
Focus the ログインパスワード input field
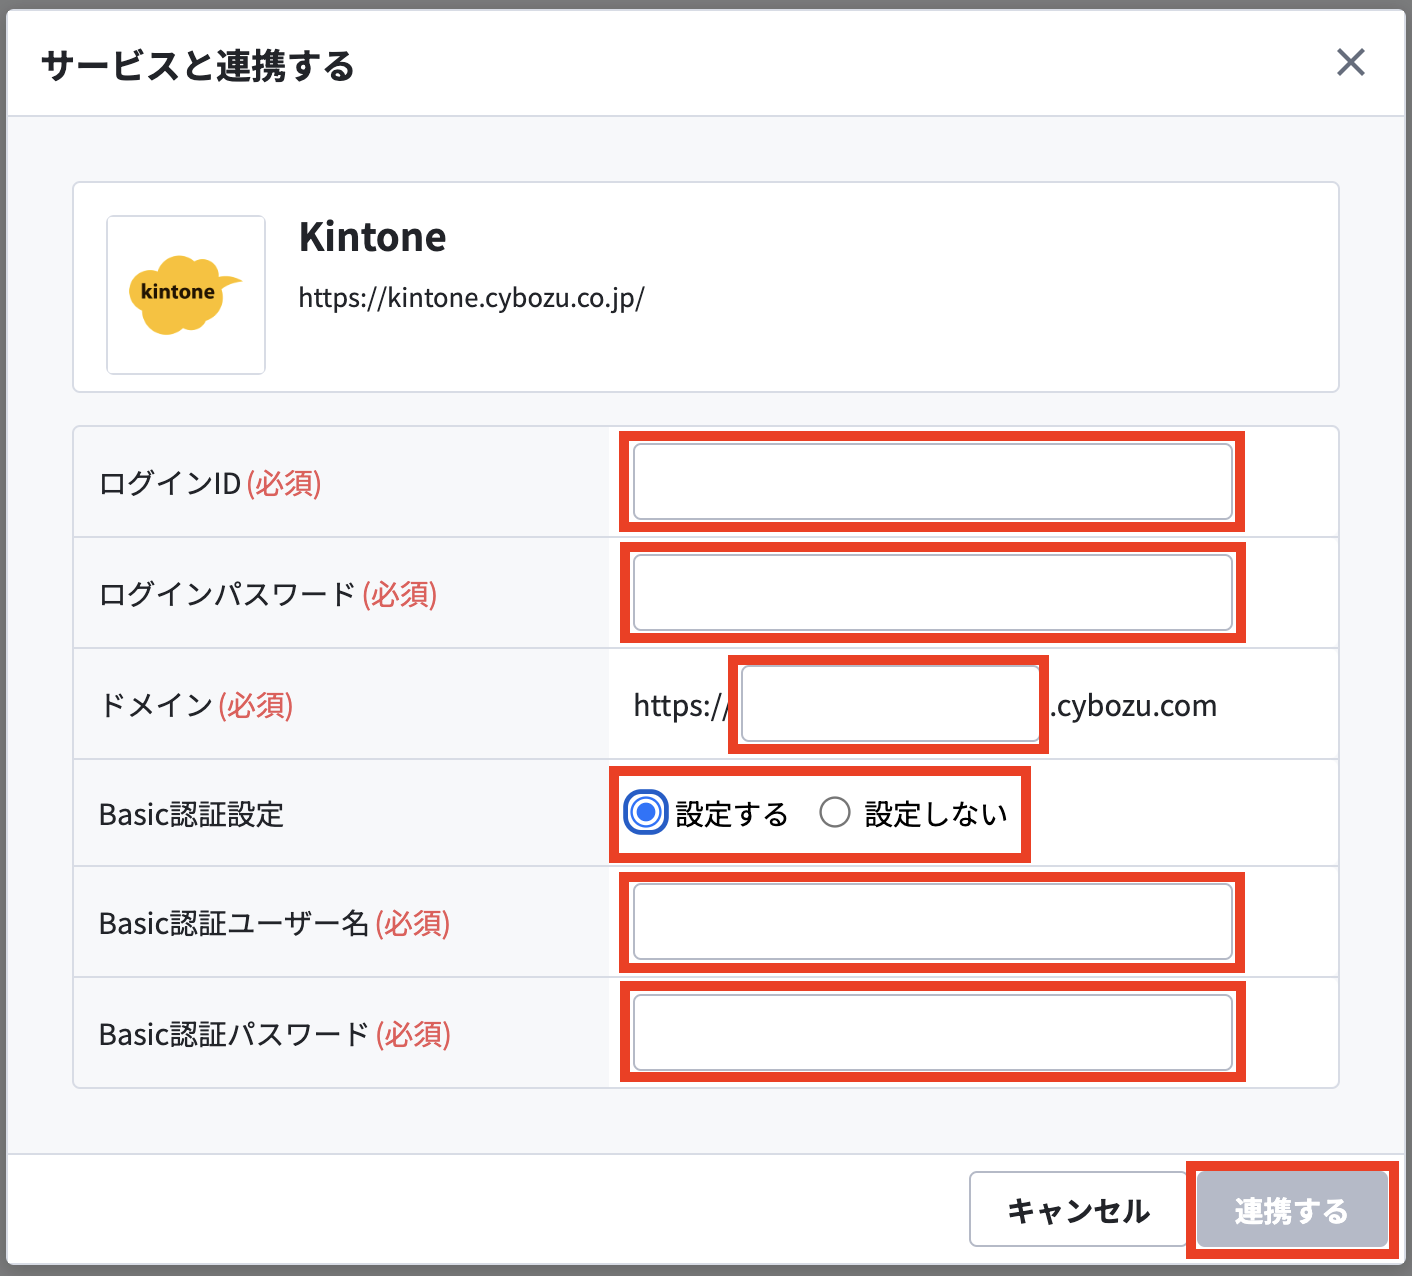932,593
